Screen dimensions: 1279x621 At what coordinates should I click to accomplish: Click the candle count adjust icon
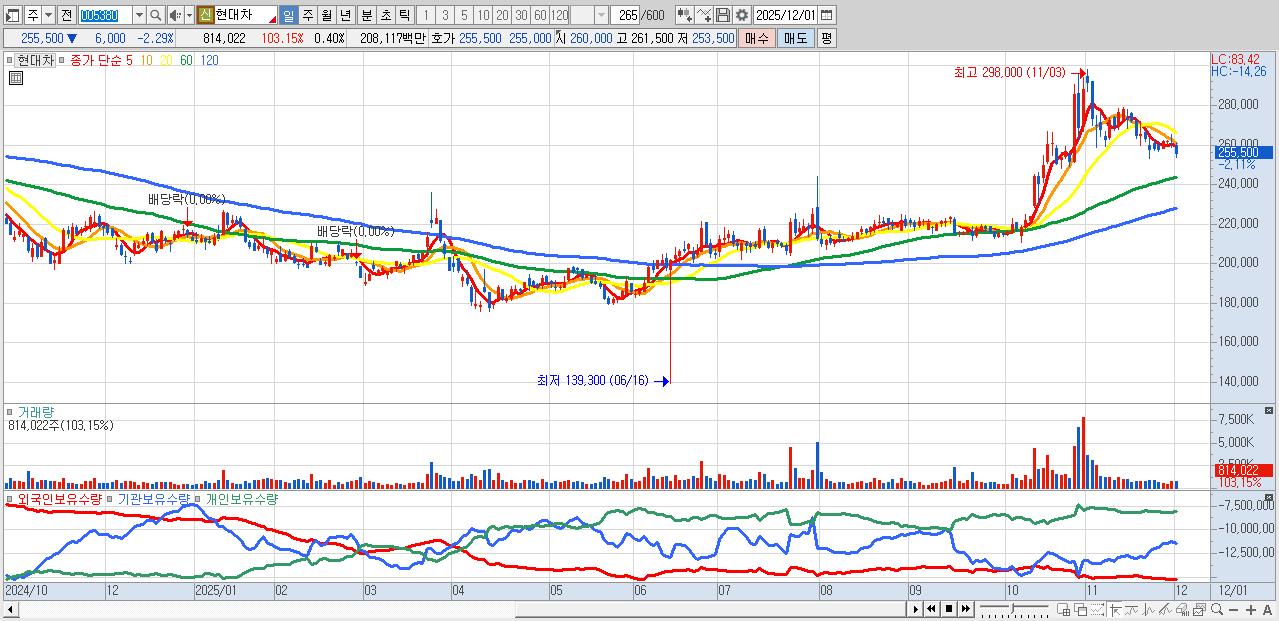coord(685,15)
